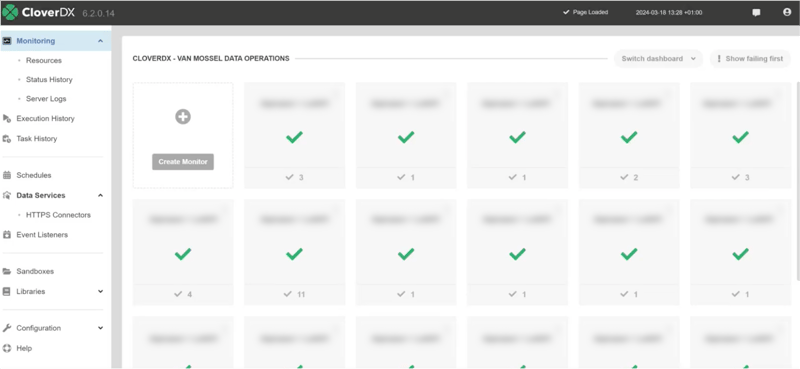Go to Task History page
This screenshot has height=369, width=800.
coord(37,139)
